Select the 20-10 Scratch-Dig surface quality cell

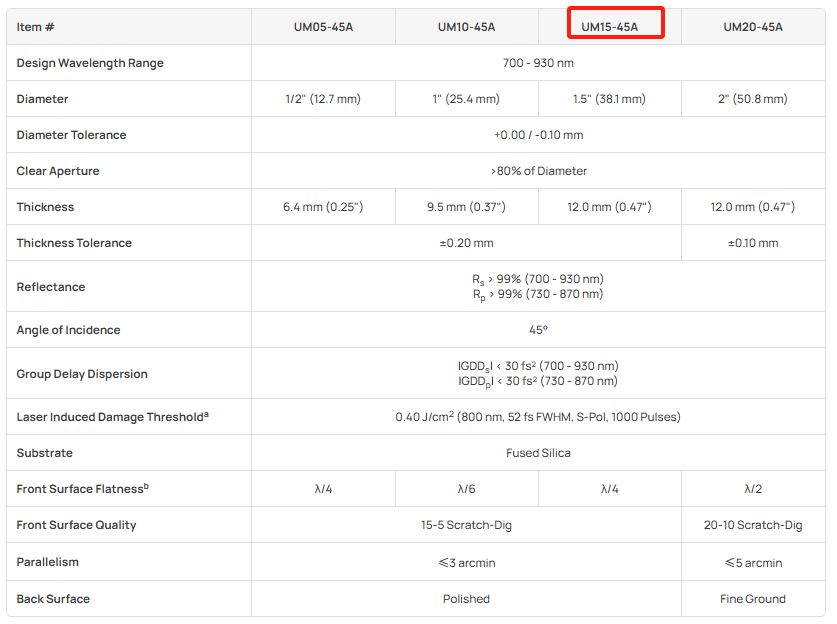pos(753,525)
